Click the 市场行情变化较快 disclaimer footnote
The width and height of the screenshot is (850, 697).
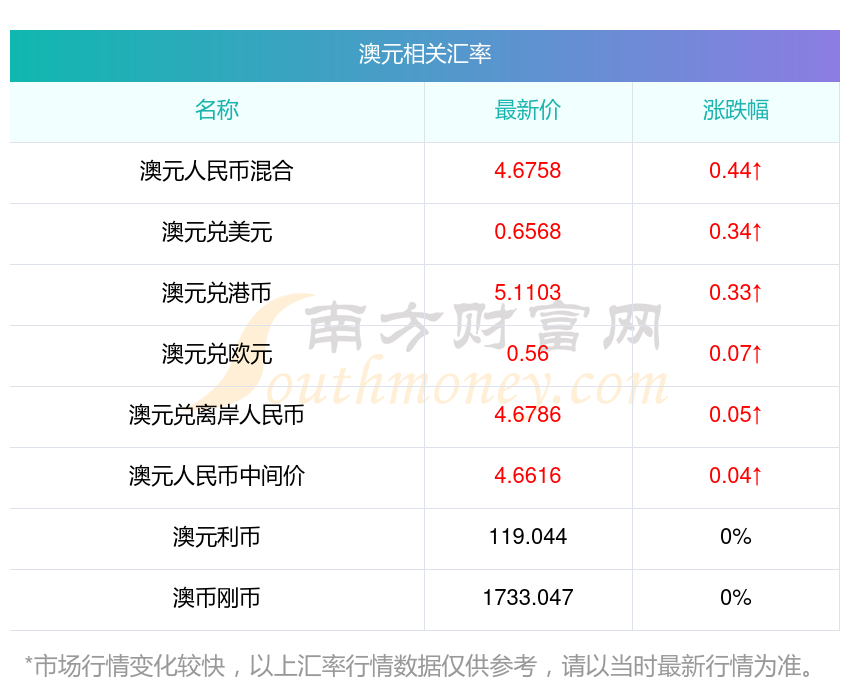(418, 666)
